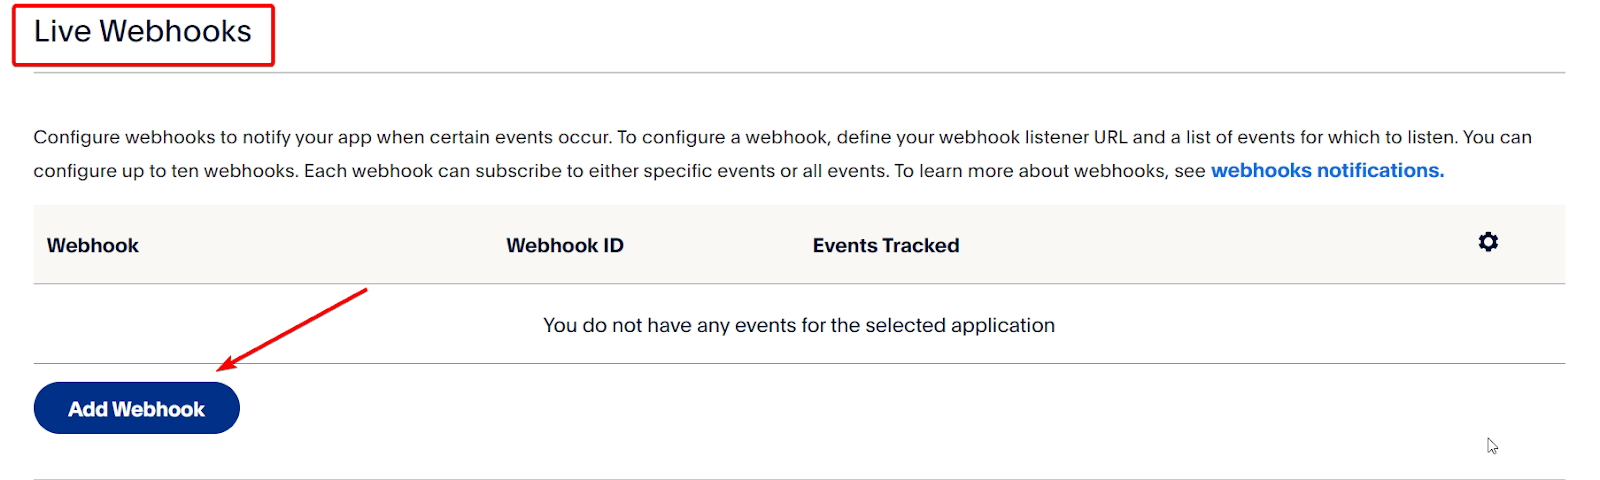Click the phrase "ten webhooks" in the description

coord(233,171)
